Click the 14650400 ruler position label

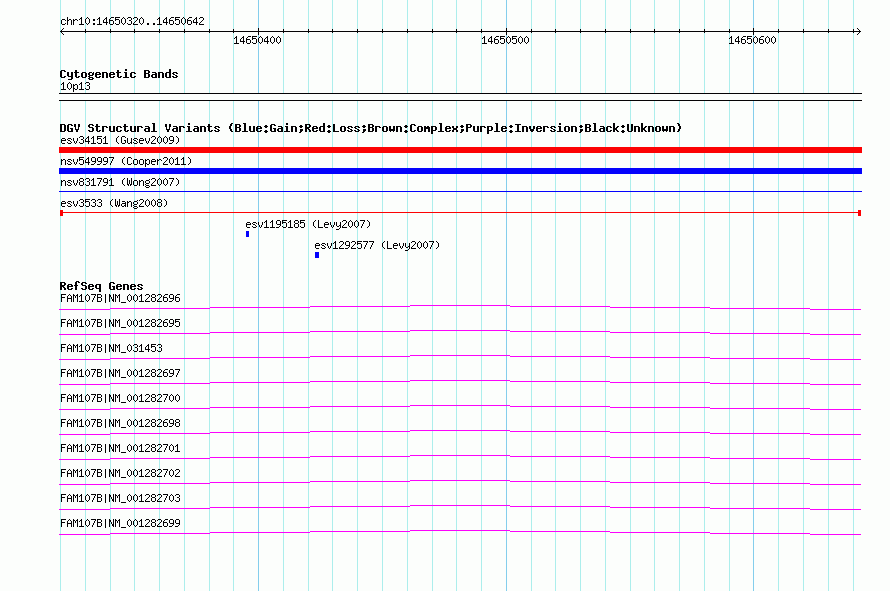257,40
